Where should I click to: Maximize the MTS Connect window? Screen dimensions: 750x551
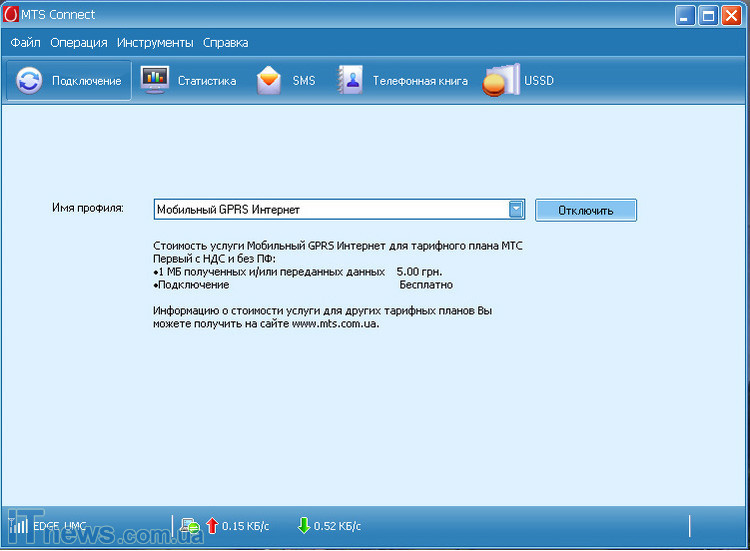click(x=708, y=16)
